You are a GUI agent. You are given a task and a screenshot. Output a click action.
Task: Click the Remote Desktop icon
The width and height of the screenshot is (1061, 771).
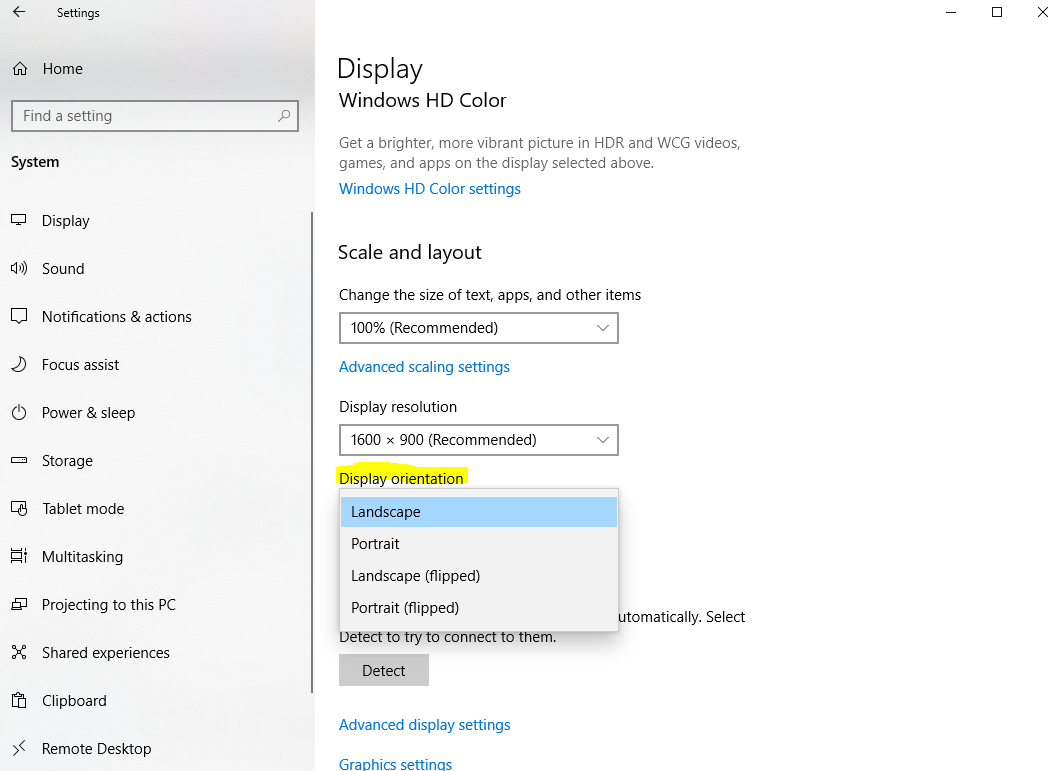pos(19,748)
